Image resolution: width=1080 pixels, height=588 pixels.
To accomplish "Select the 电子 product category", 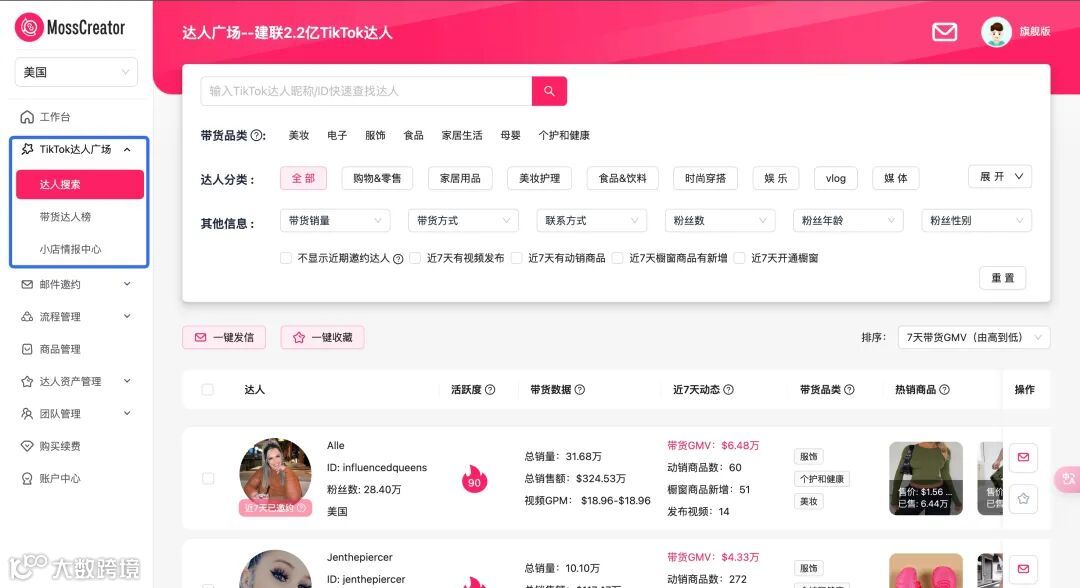I will pos(337,136).
